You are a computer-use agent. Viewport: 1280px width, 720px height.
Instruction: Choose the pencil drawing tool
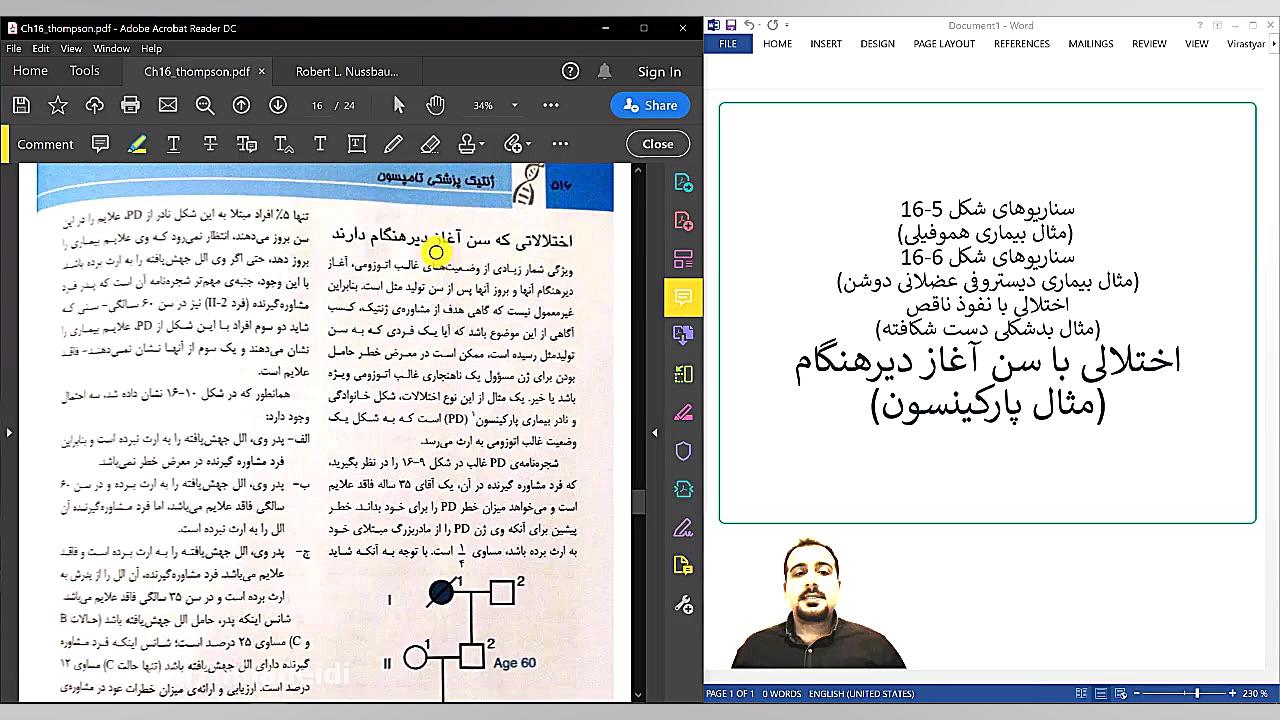click(x=393, y=144)
